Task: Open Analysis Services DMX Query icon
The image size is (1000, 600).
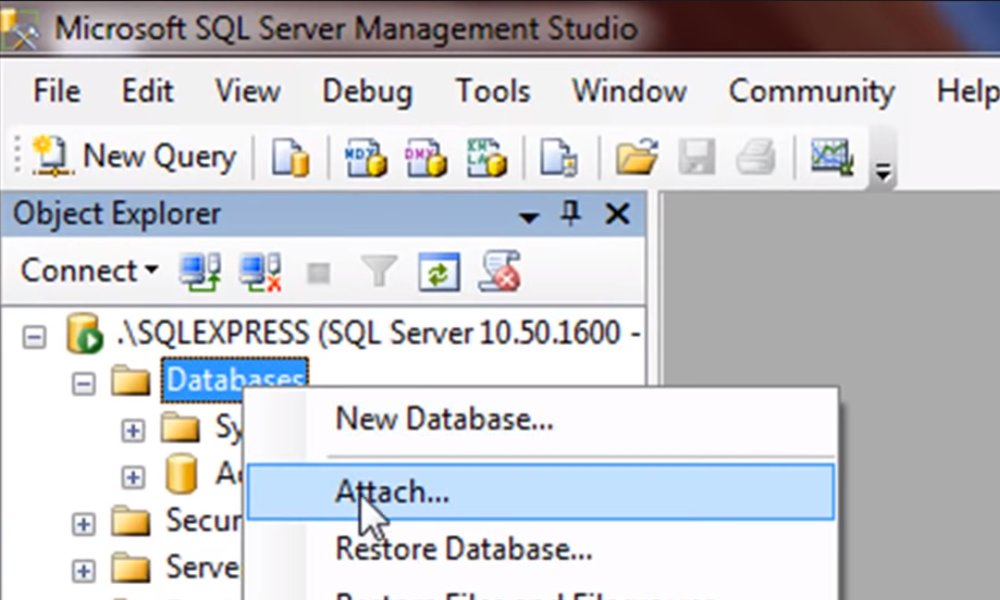Action: pos(425,158)
